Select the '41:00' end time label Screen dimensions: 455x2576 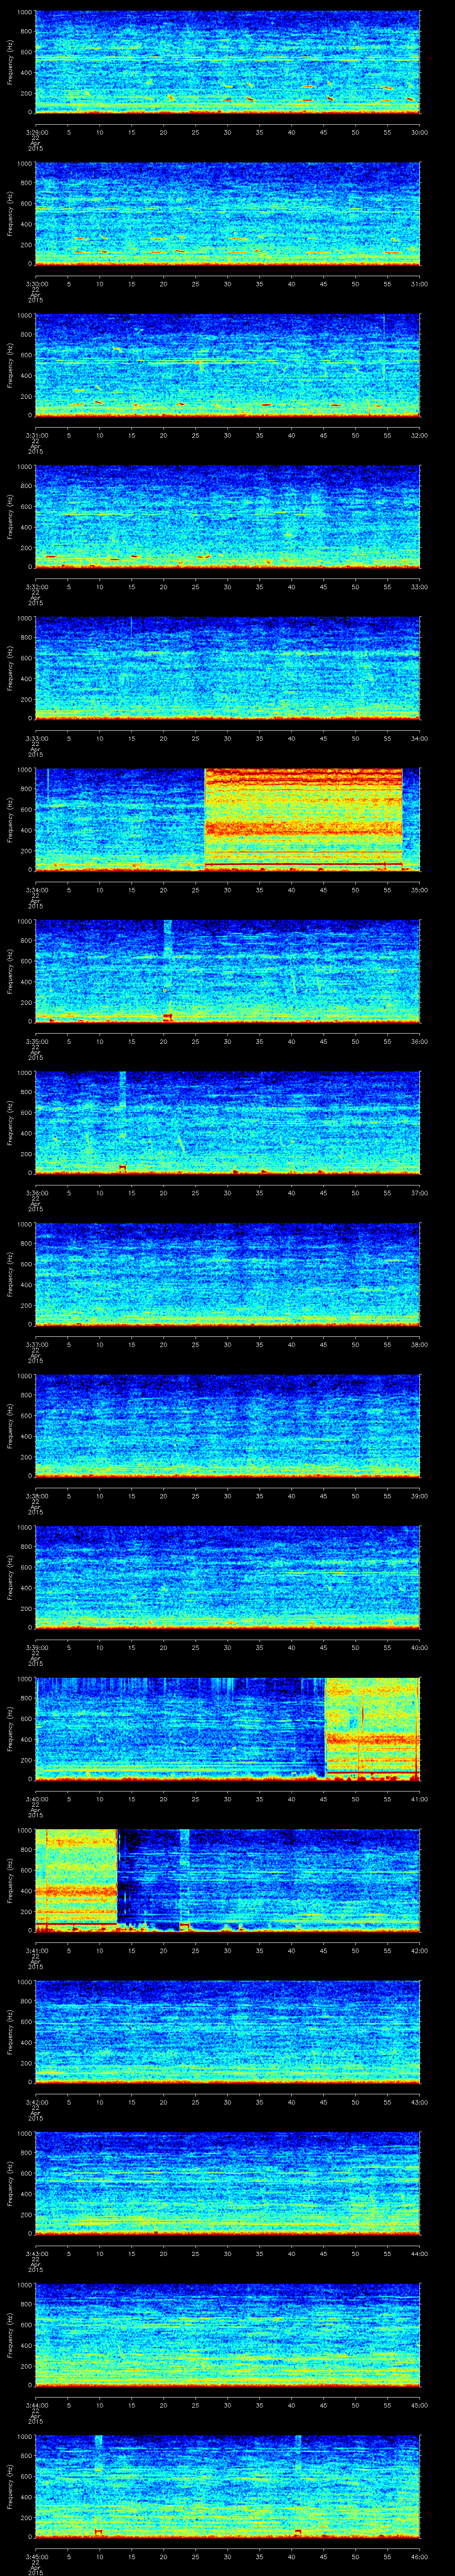coord(419,1798)
